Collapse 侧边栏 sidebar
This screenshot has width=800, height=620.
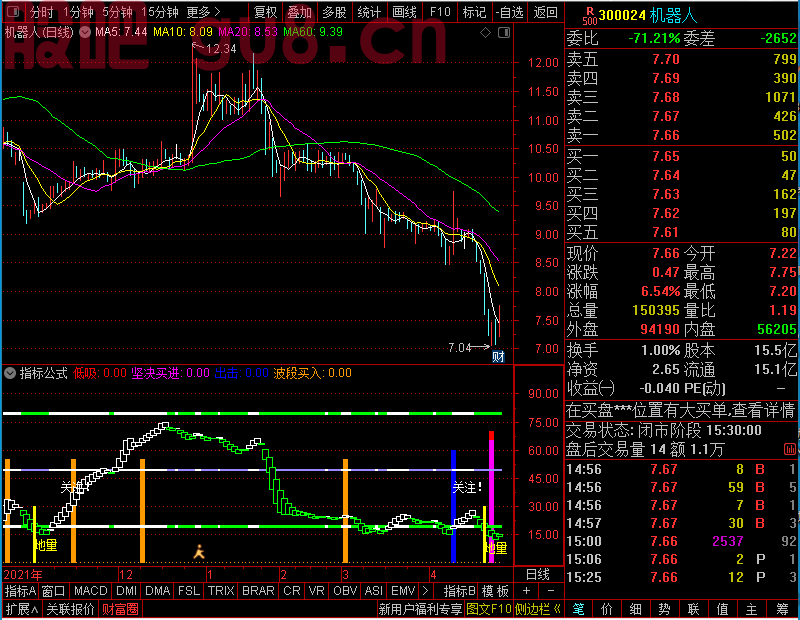click(537, 609)
